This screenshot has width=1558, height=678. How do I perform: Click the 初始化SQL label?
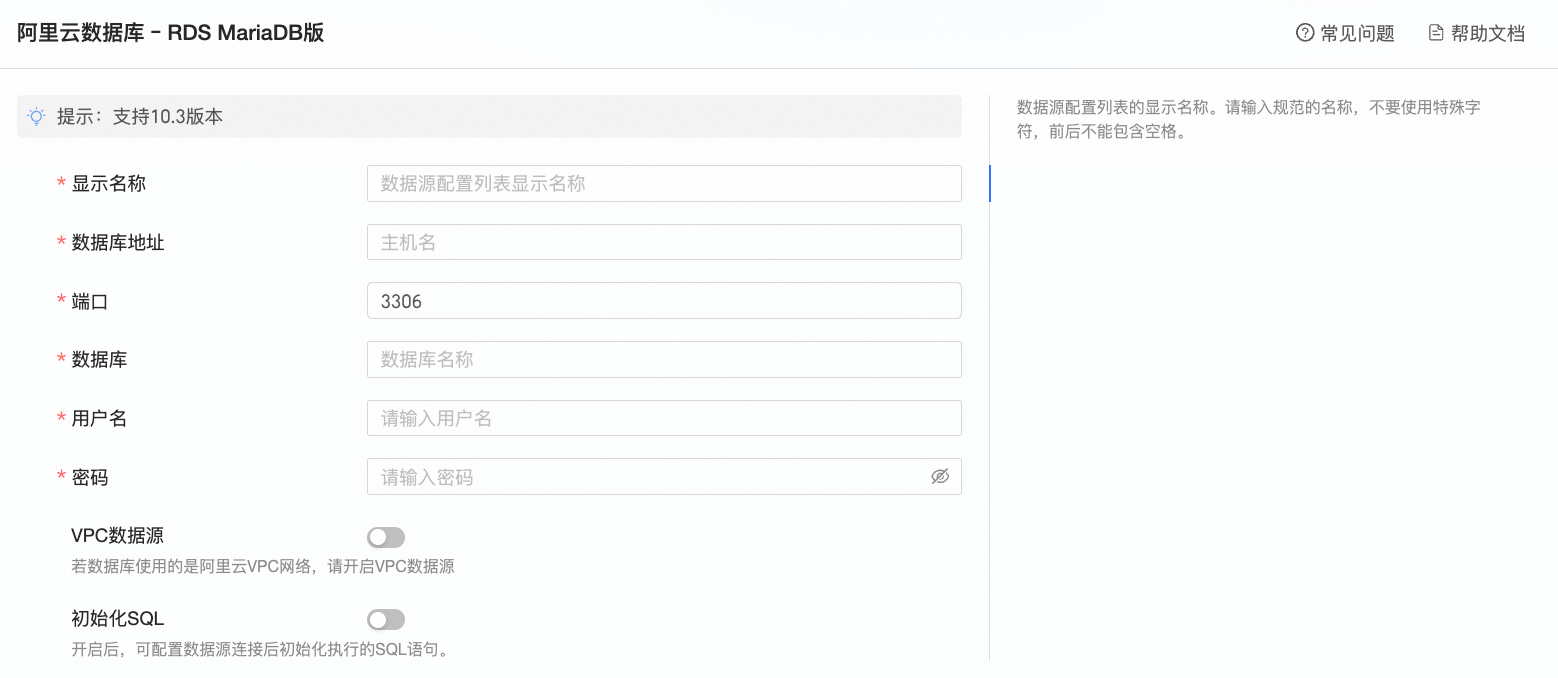(118, 618)
